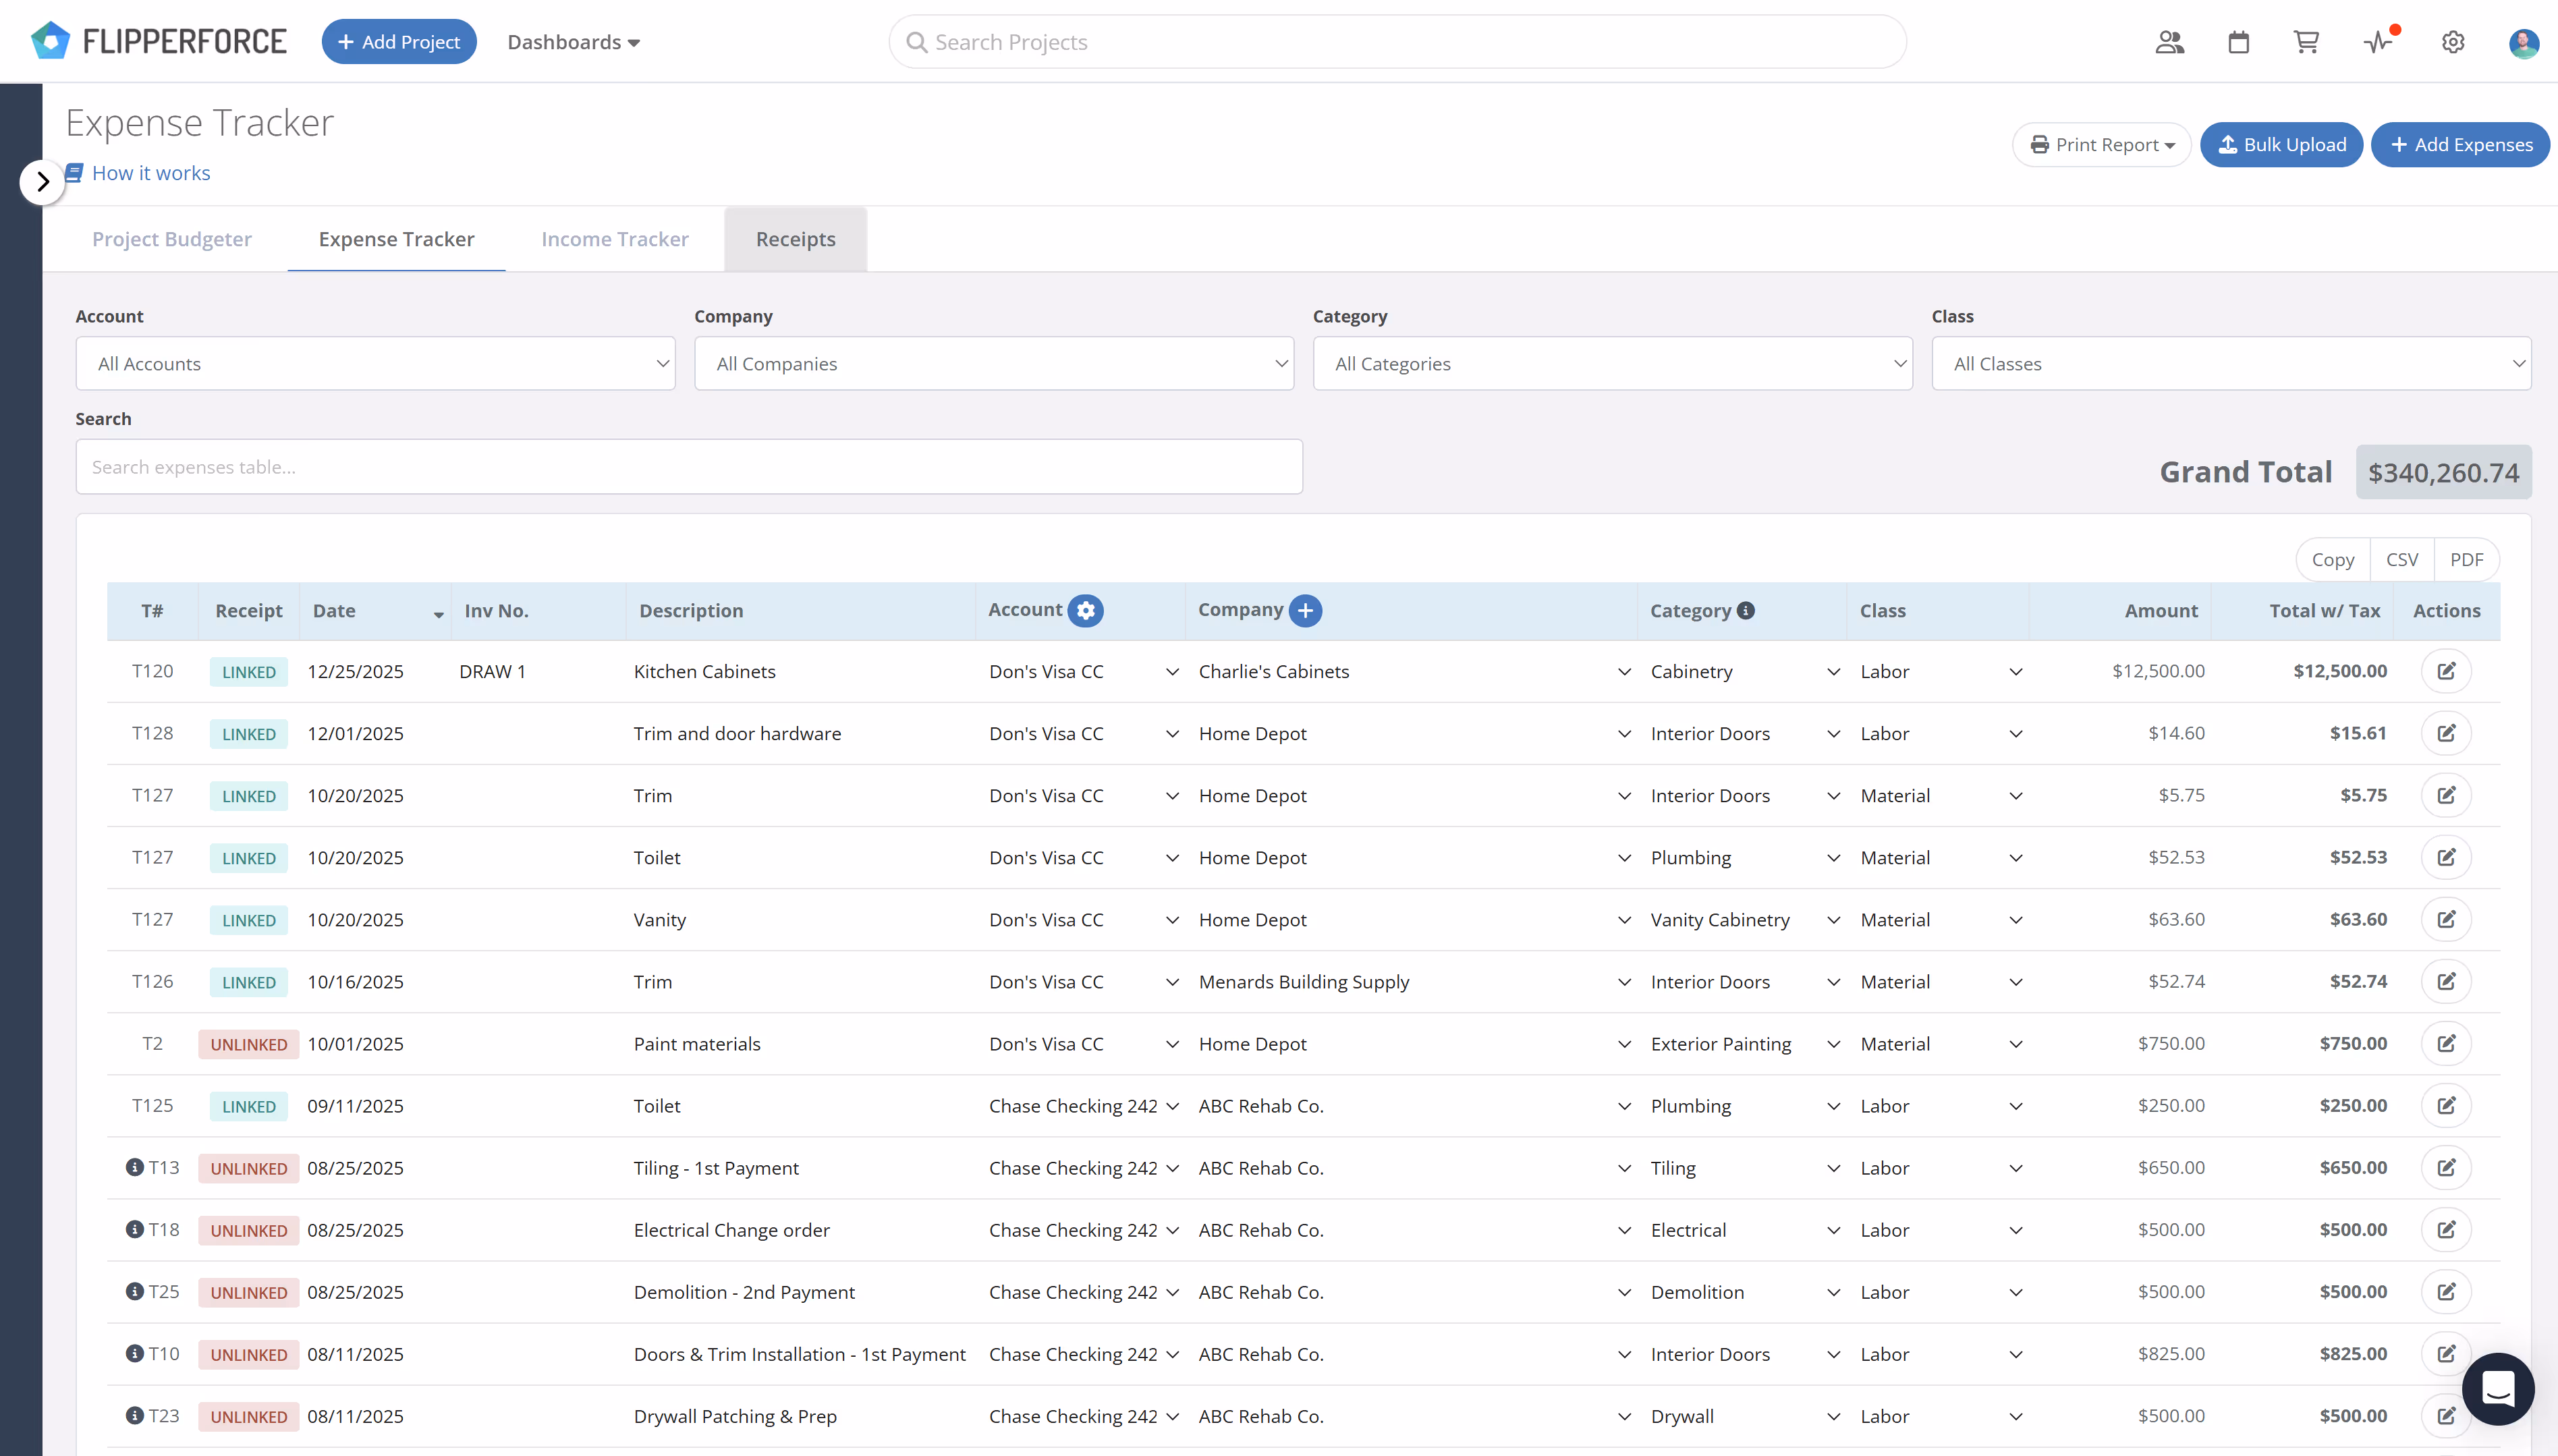Open the shopping cart icon
This screenshot has width=2558, height=1456.
2306,41
